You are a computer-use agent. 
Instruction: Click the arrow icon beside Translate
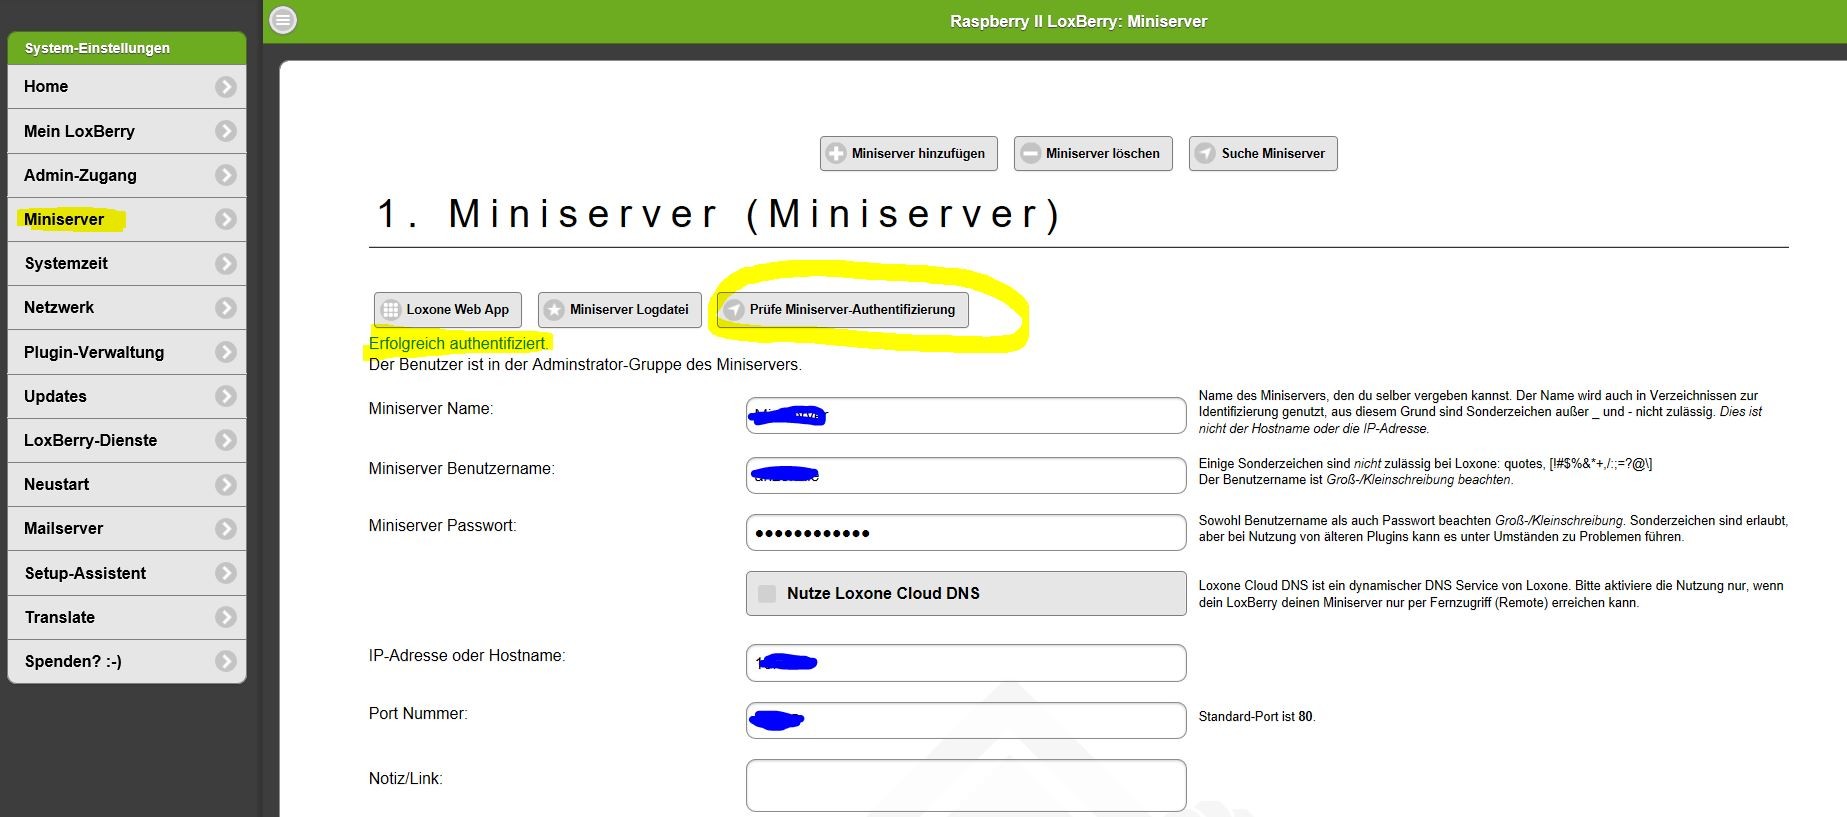(x=226, y=617)
